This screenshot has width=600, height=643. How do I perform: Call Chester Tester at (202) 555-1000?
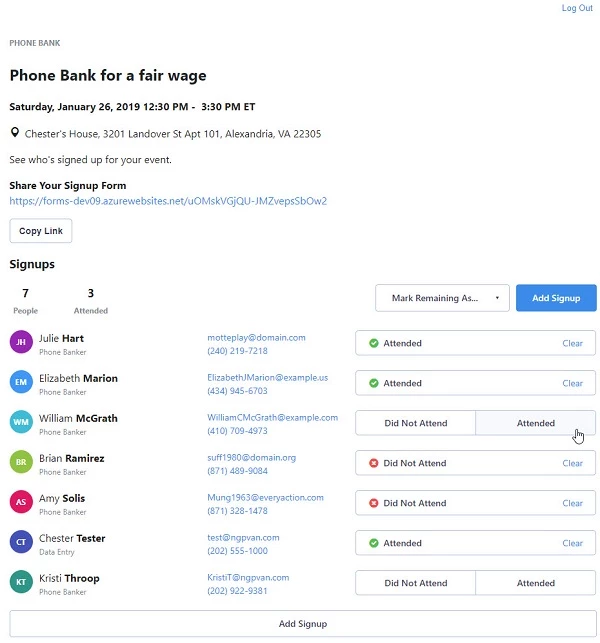[x=237, y=551]
